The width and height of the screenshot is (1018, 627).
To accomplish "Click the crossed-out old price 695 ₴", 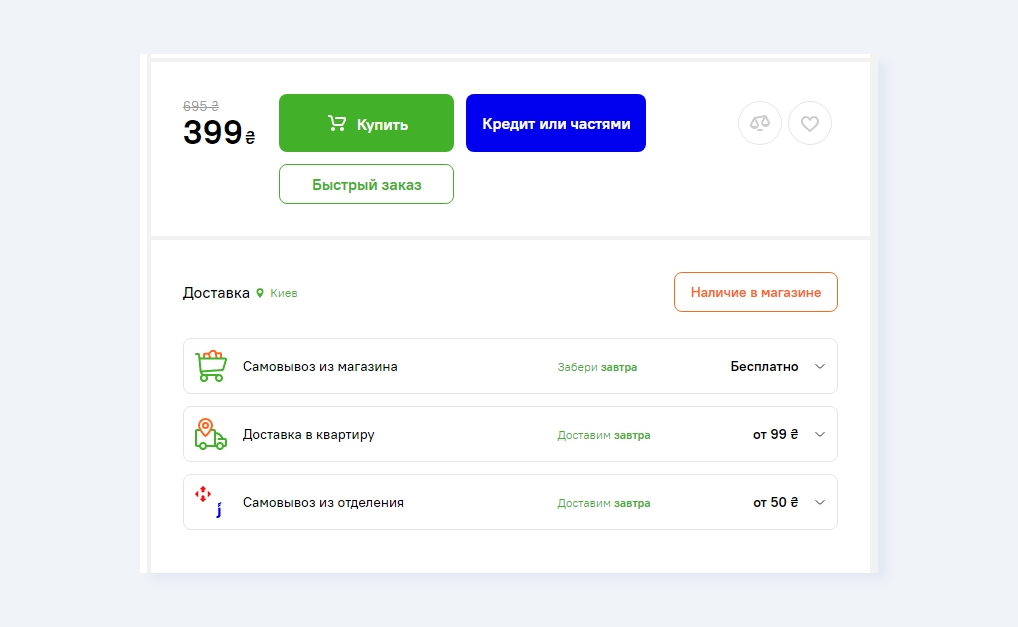I will click(201, 106).
